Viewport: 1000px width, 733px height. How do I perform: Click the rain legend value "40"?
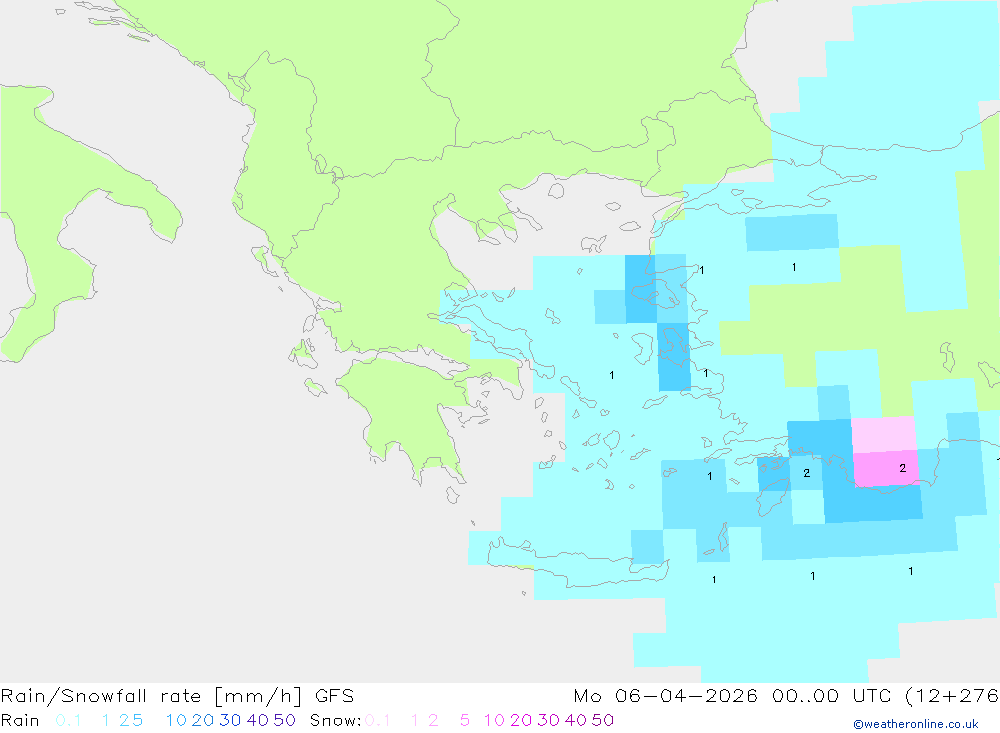click(x=258, y=720)
